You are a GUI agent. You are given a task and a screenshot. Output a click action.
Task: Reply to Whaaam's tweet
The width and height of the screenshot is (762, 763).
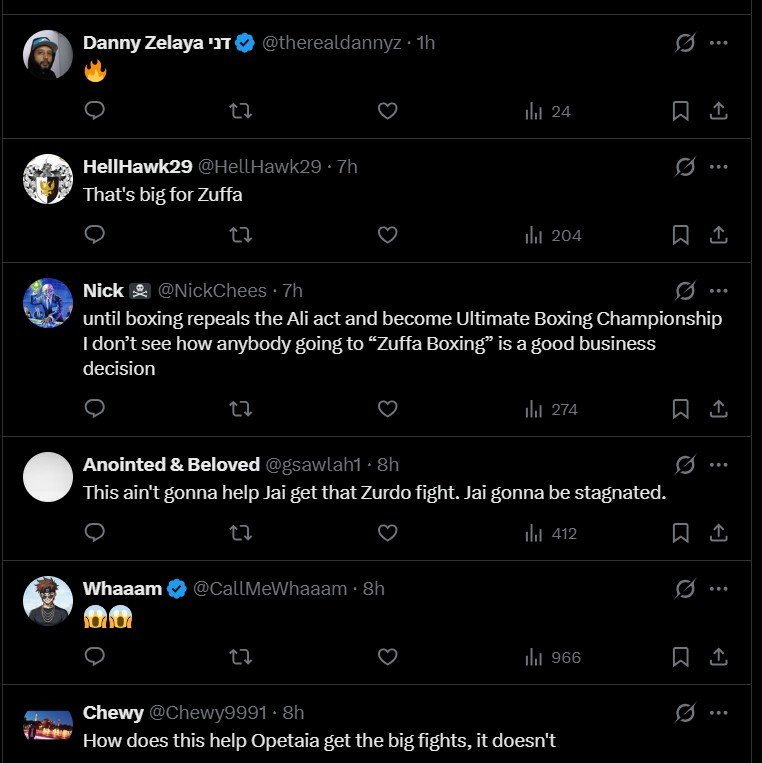pos(95,657)
